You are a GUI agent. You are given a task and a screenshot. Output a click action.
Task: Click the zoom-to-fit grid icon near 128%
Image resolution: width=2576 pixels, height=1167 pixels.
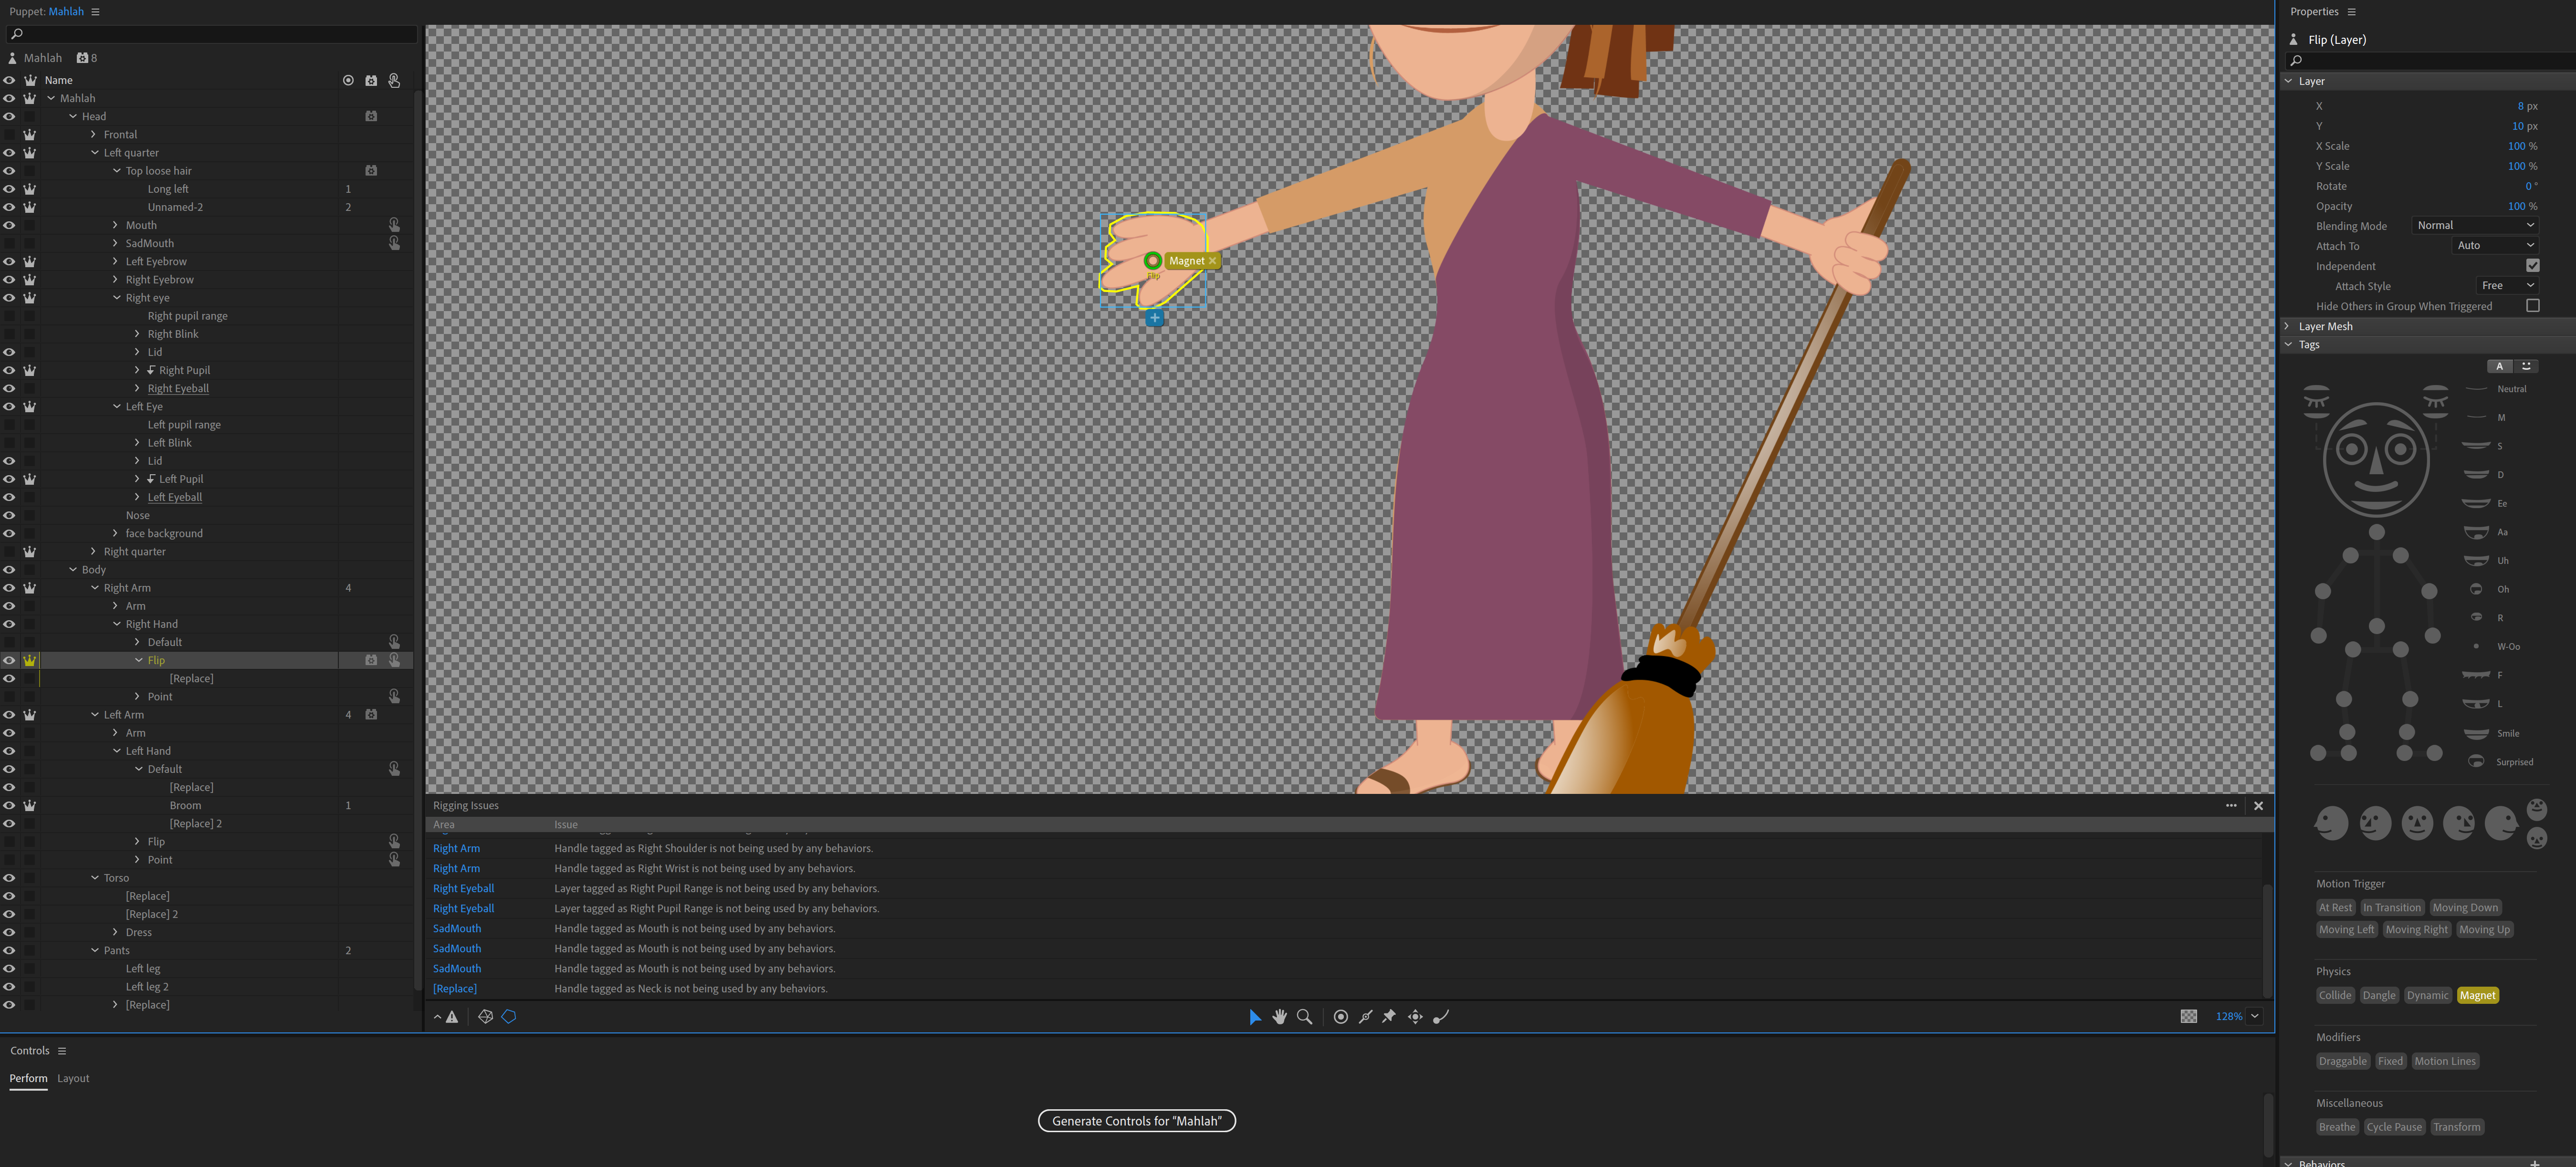click(x=2190, y=1016)
